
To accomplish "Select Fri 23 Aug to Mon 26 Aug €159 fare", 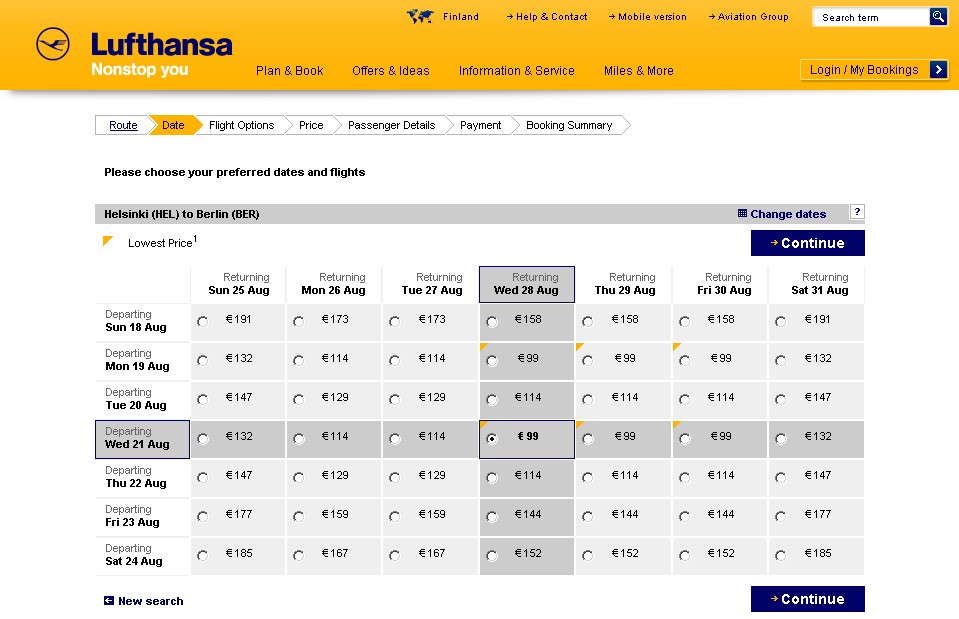I will (299, 517).
